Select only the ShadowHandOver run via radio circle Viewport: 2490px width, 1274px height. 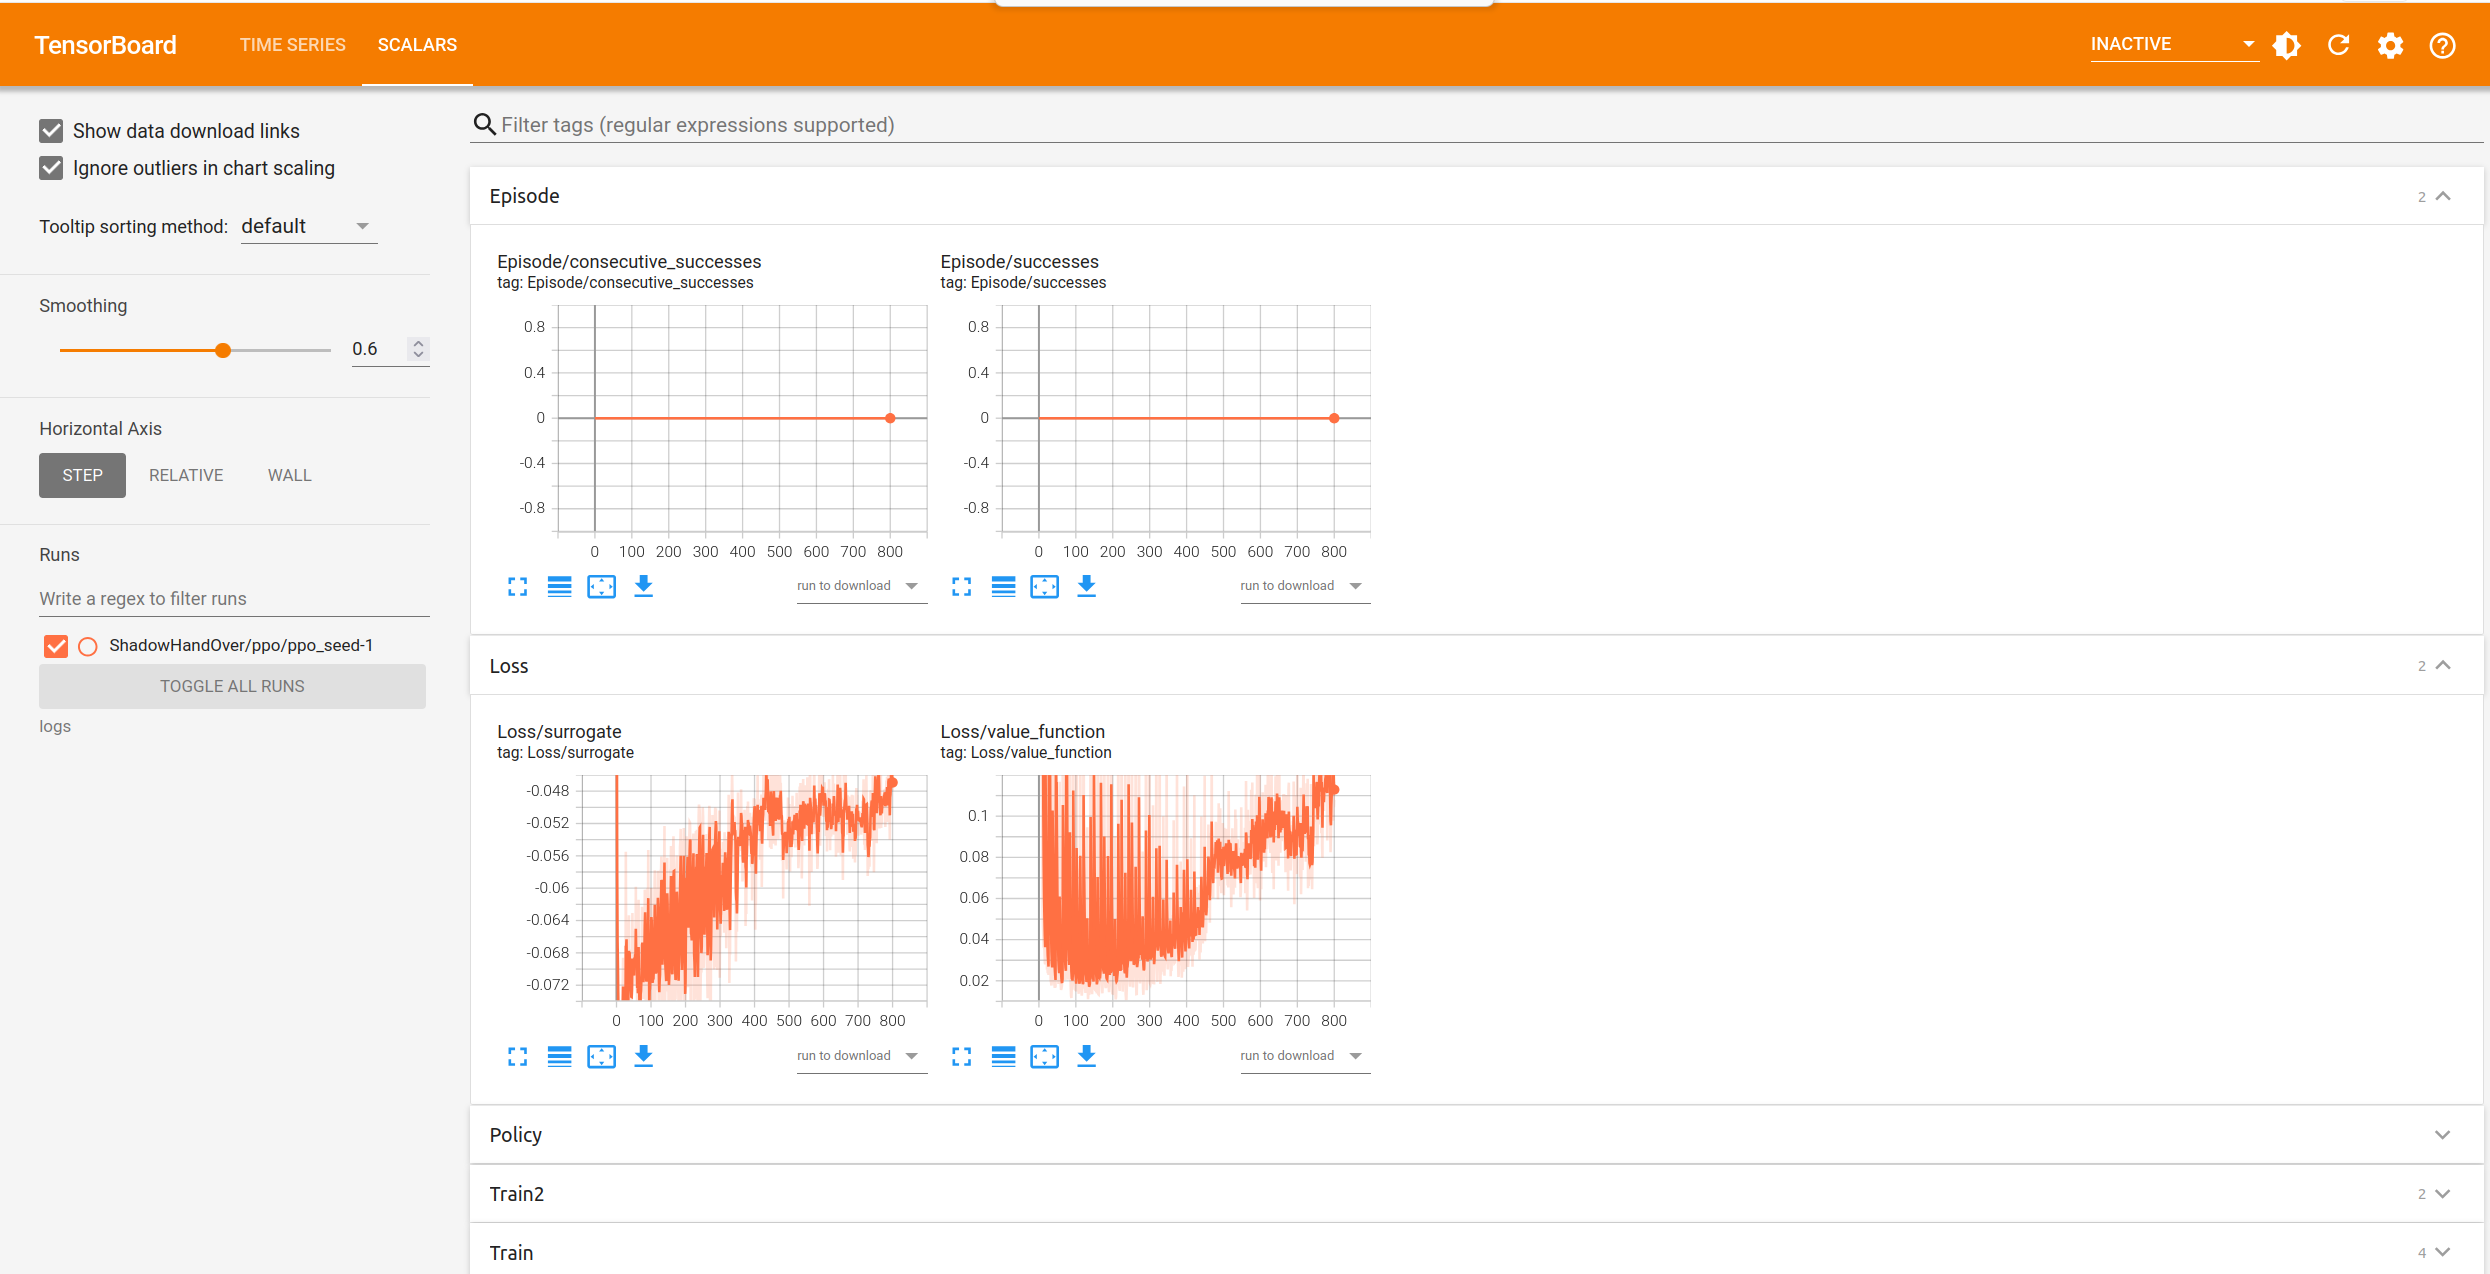click(x=88, y=646)
